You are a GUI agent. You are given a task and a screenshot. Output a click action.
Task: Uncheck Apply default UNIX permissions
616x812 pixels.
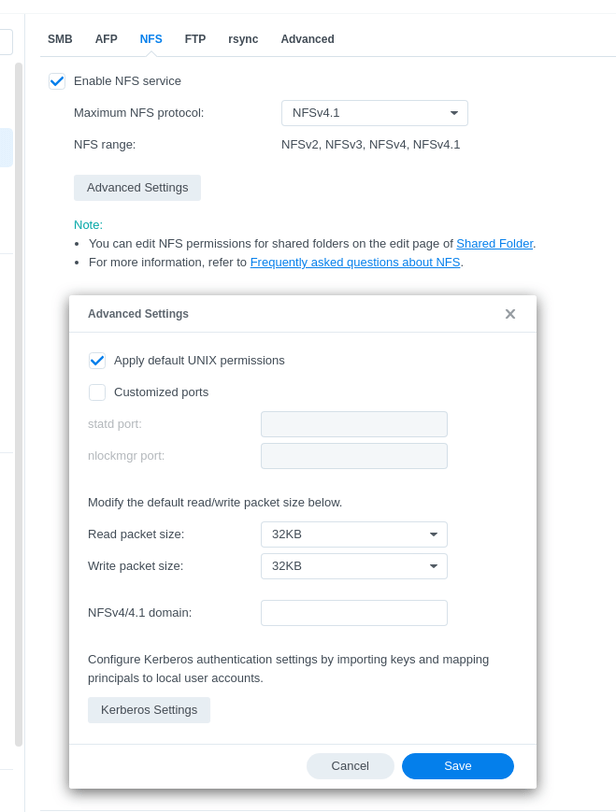click(97, 361)
